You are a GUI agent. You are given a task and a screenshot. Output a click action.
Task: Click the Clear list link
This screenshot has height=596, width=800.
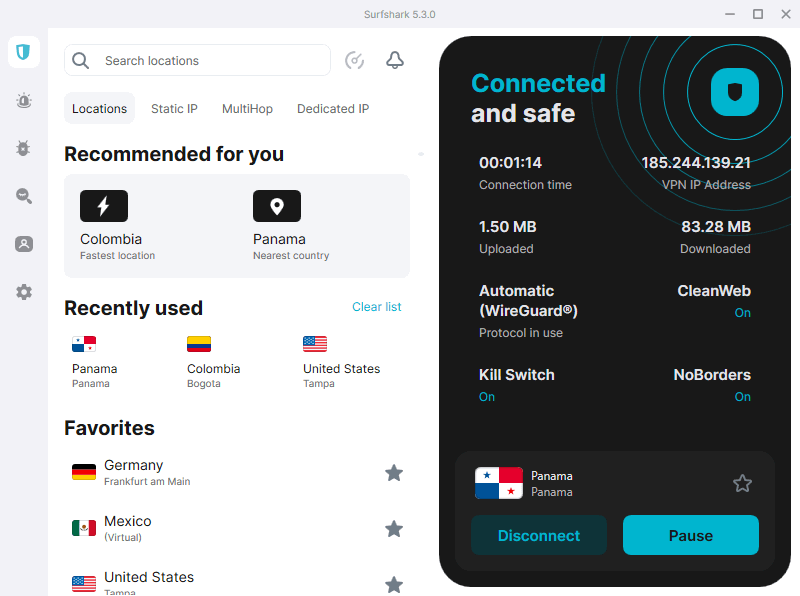(x=377, y=307)
